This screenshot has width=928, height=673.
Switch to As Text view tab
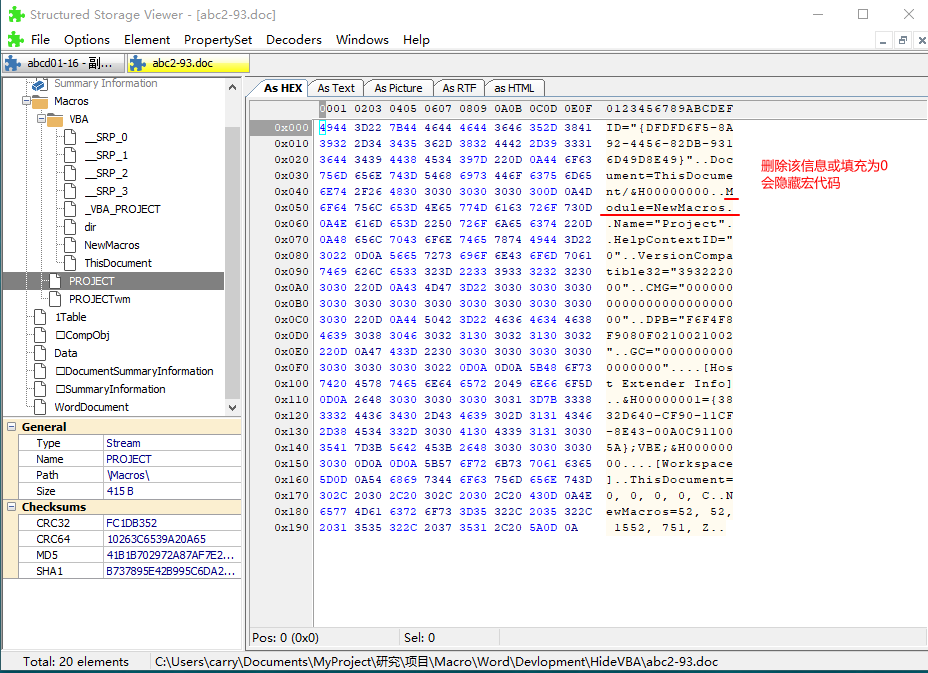(x=336, y=88)
